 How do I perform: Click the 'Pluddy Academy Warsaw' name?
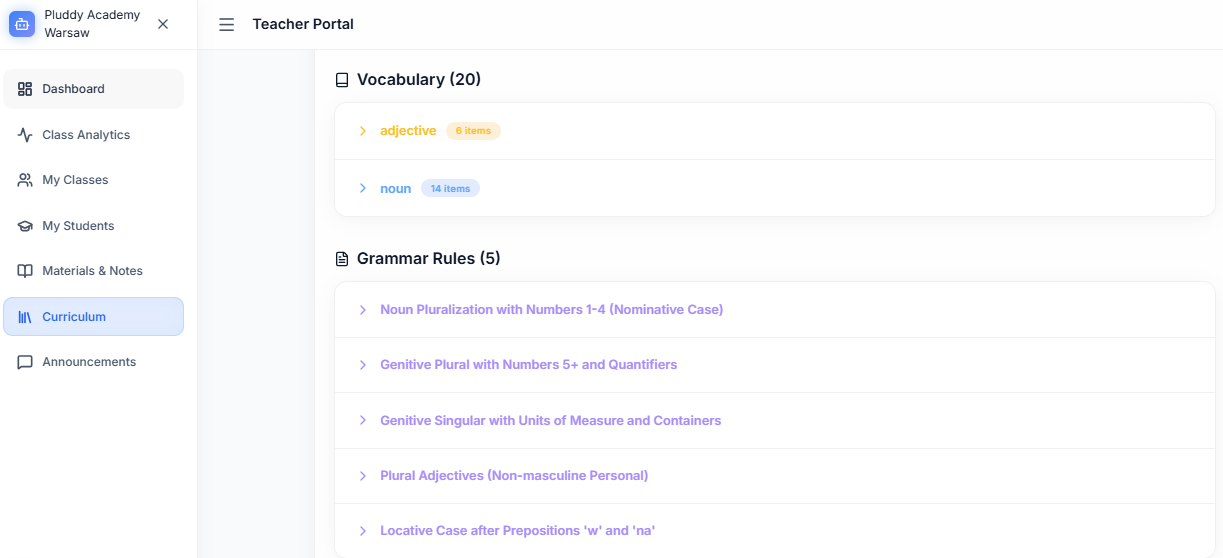pos(93,24)
